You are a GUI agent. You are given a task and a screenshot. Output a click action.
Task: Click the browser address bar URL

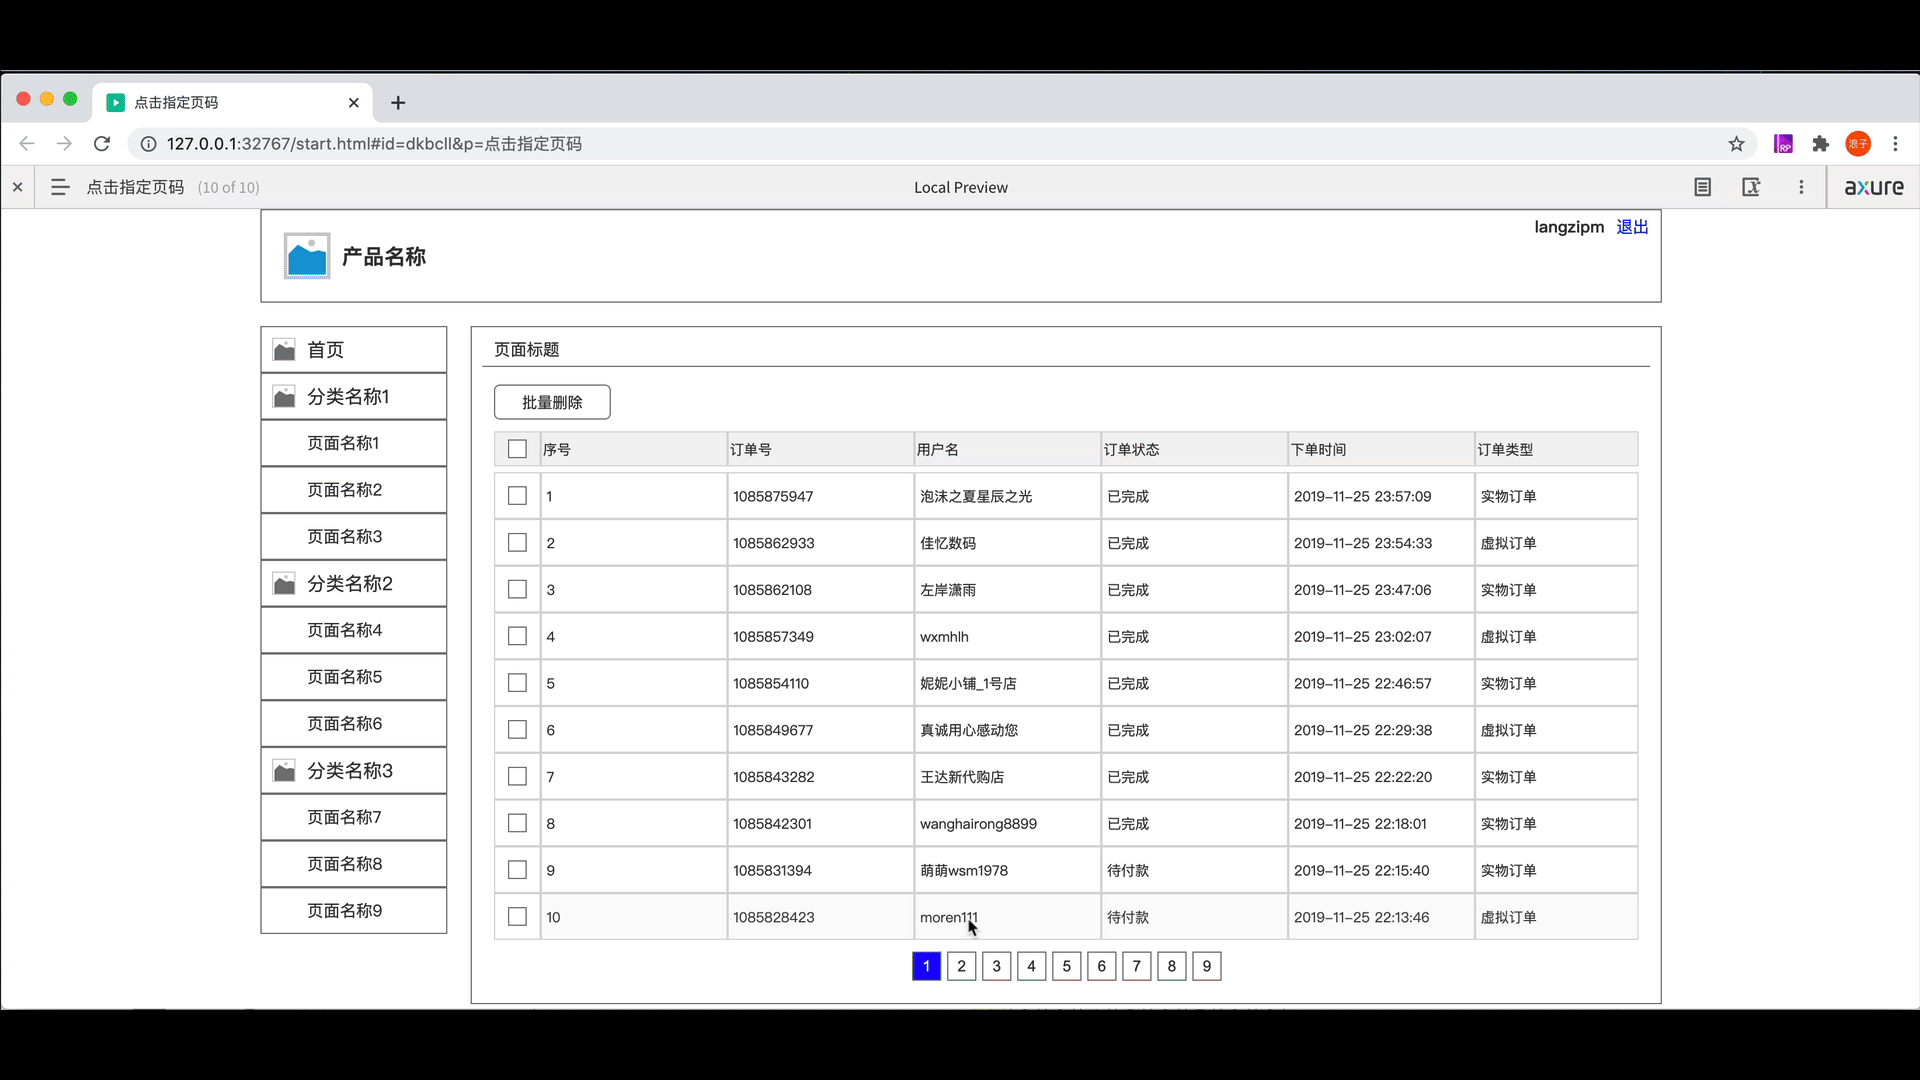pyautogui.click(x=374, y=144)
